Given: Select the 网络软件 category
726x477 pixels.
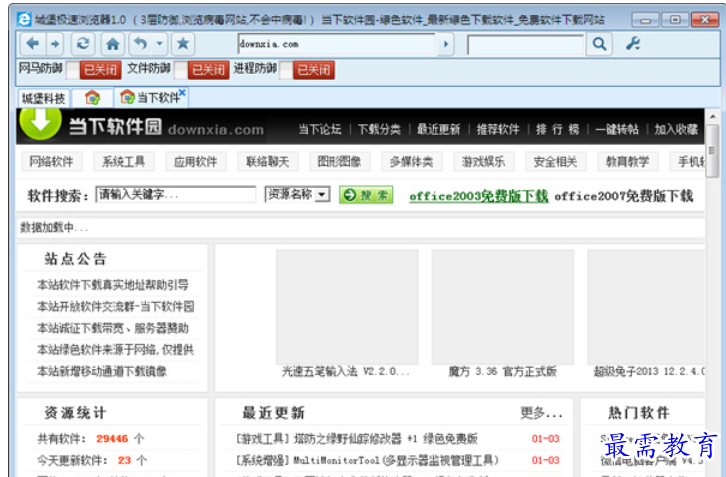Looking at the screenshot, I should (51, 162).
